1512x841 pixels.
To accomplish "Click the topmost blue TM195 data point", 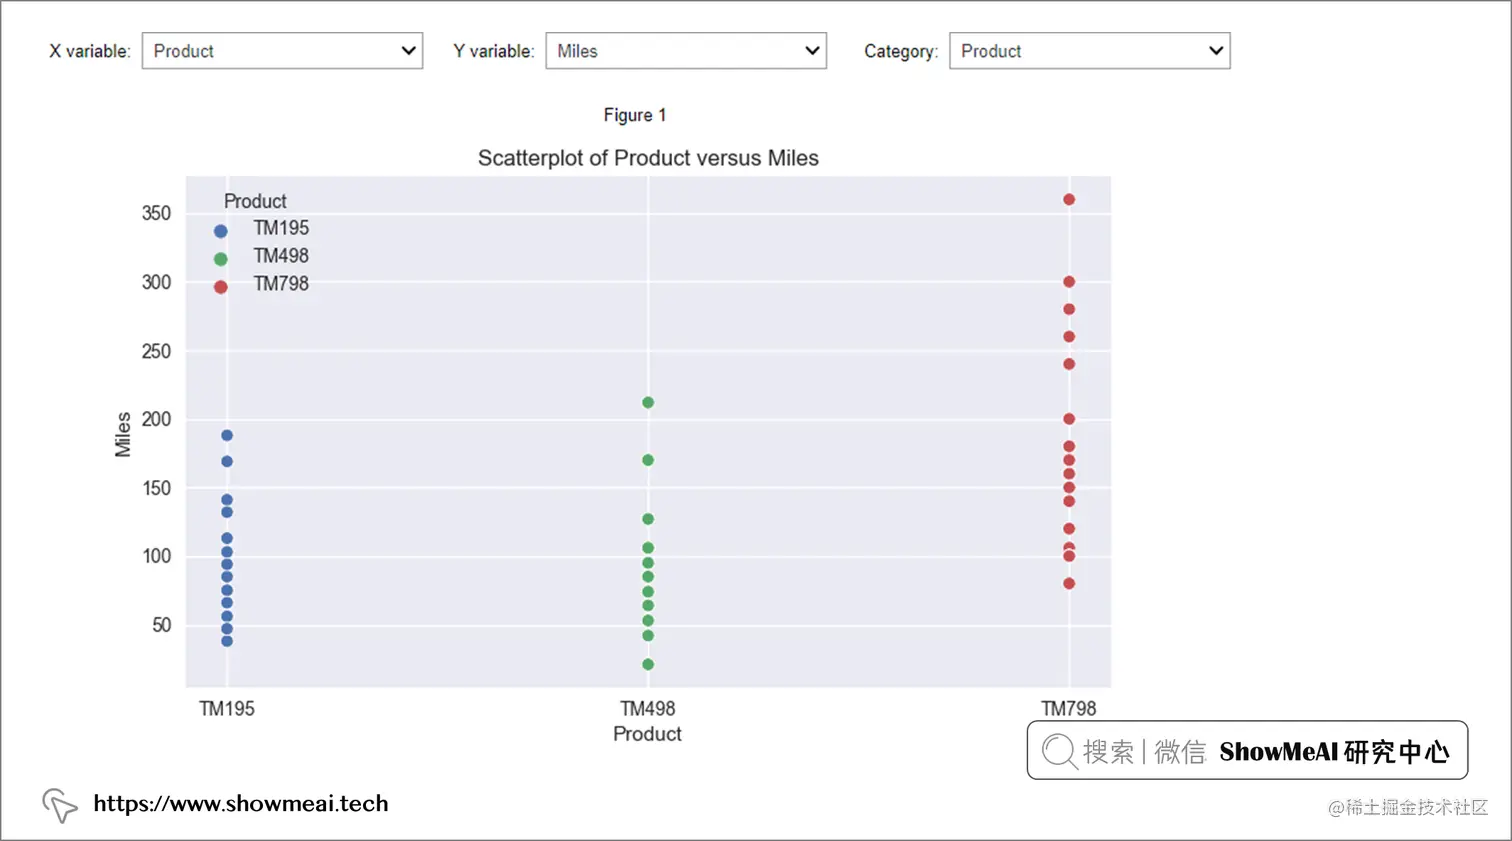I will click(227, 435).
